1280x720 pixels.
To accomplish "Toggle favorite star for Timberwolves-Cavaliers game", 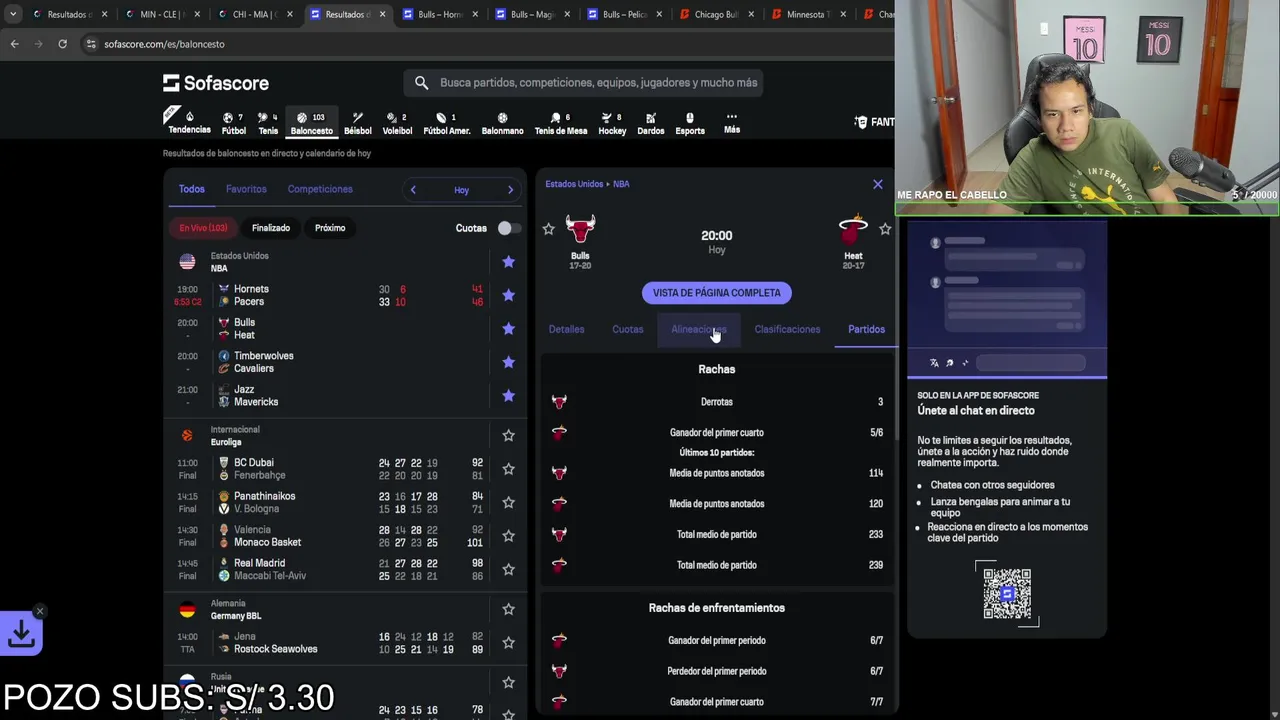I will click(508, 362).
